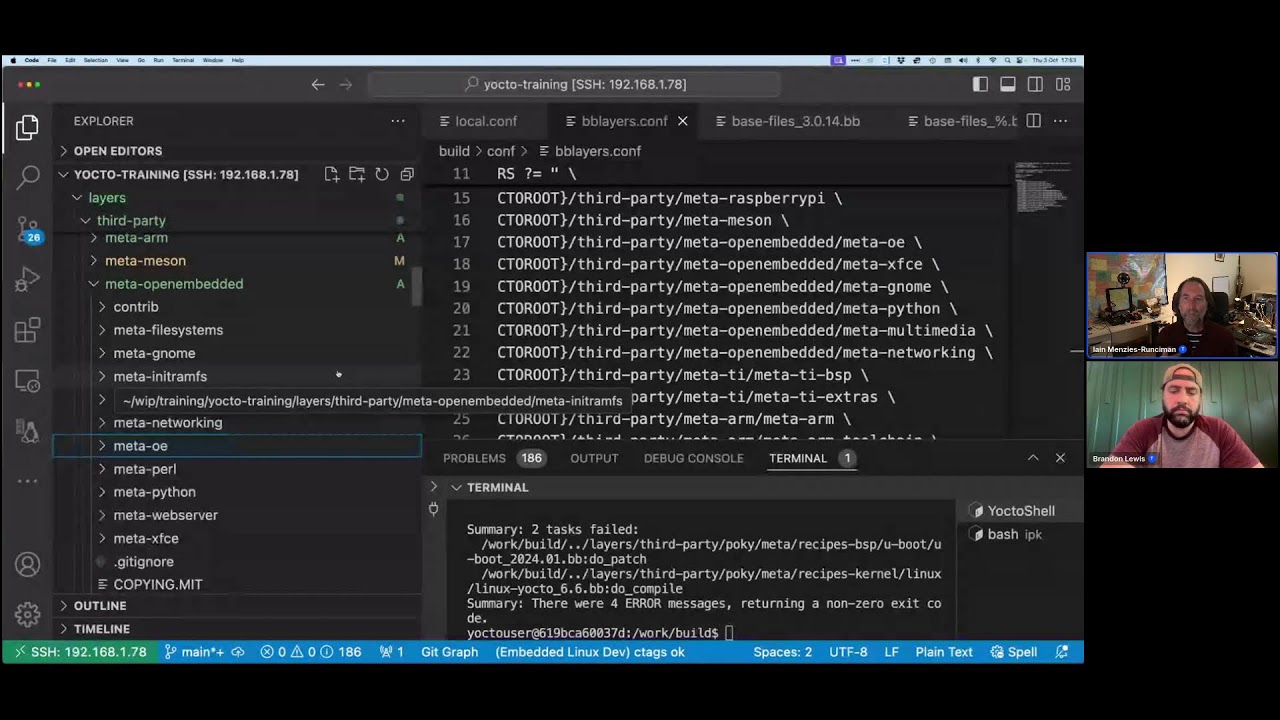The image size is (1280, 720).
Task: Collapse the meta-openembedded folder
Action: (173, 284)
